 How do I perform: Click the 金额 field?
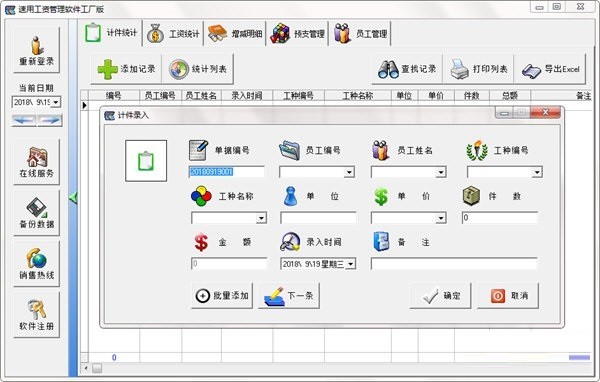[x=229, y=264]
